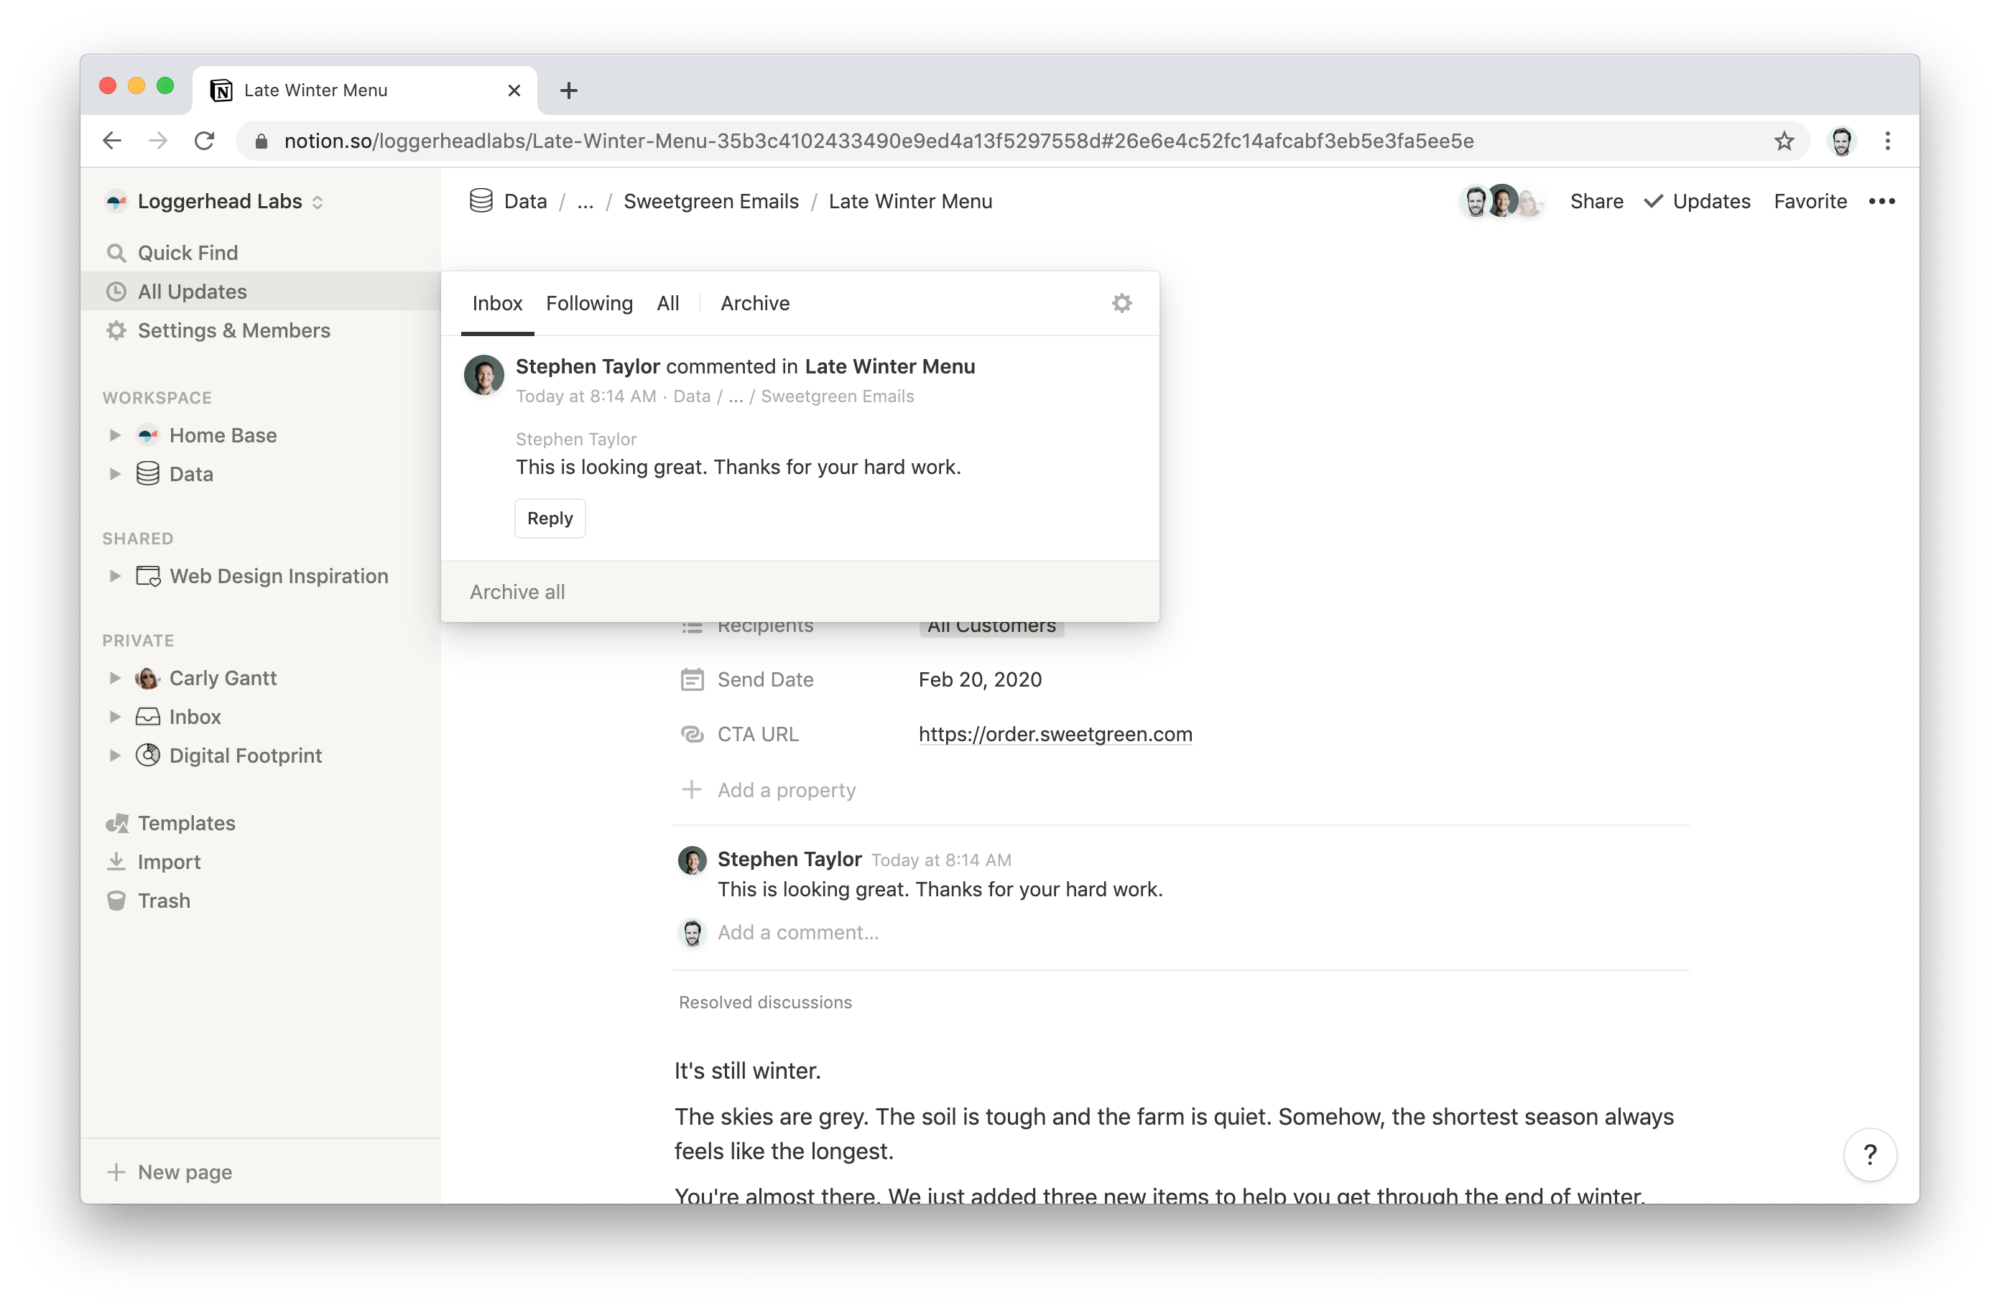Image resolution: width=2000 pixels, height=1310 pixels.
Task: Click the All Updates clock icon
Action: (117, 291)
